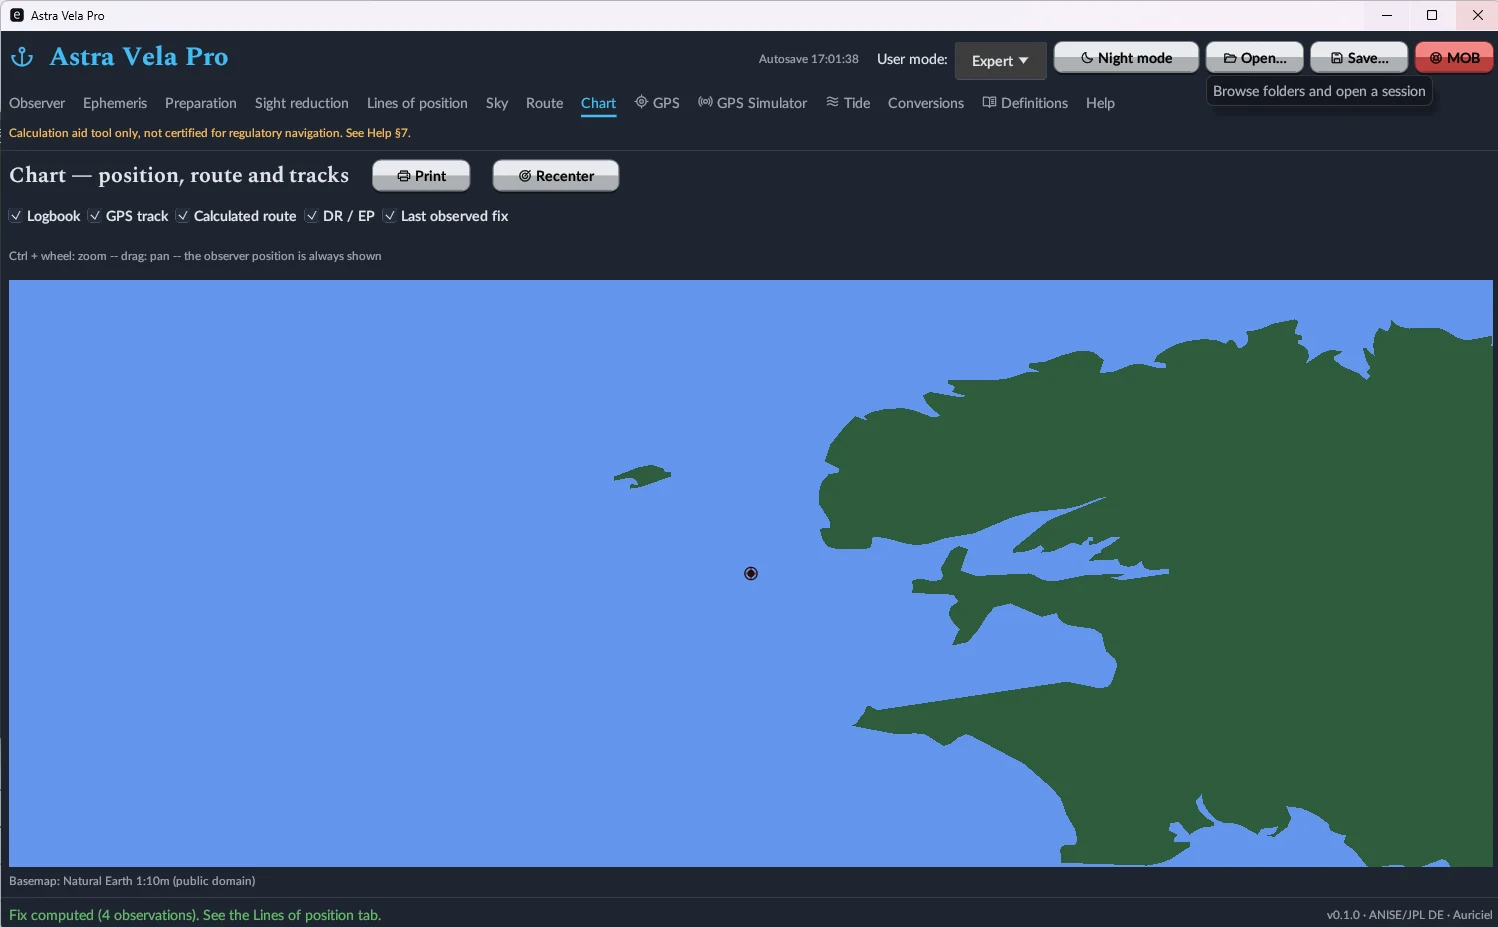Screen dimensions: 1498x927
Task: Click the 'Astra Vela Pro' app title
Action: 139,57
